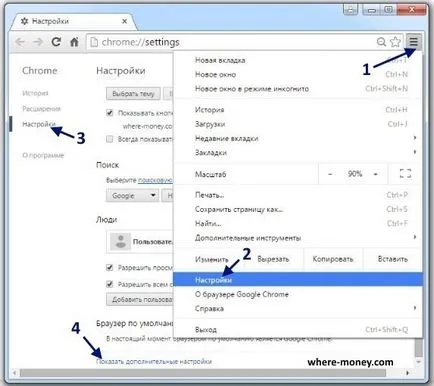434x386 pixels.
Task: Go to the home page icon
Action: (x=74, y=42)
